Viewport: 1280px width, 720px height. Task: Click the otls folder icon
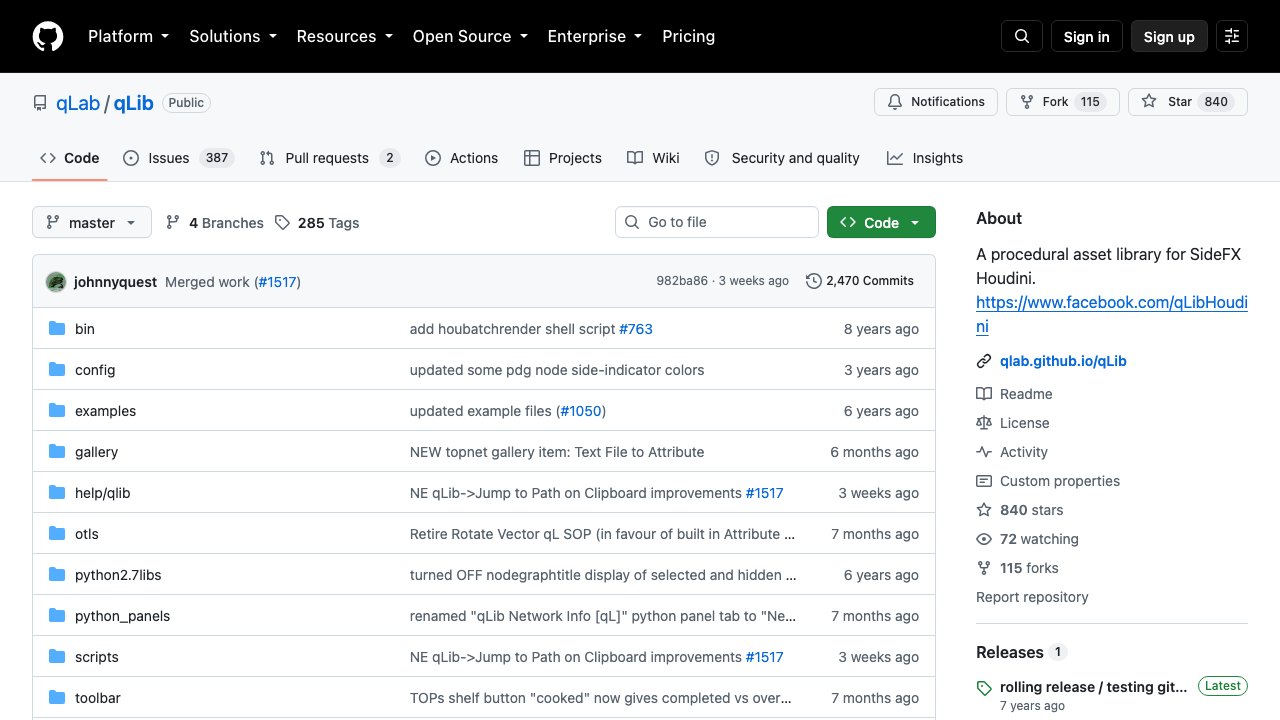[57, 534]
